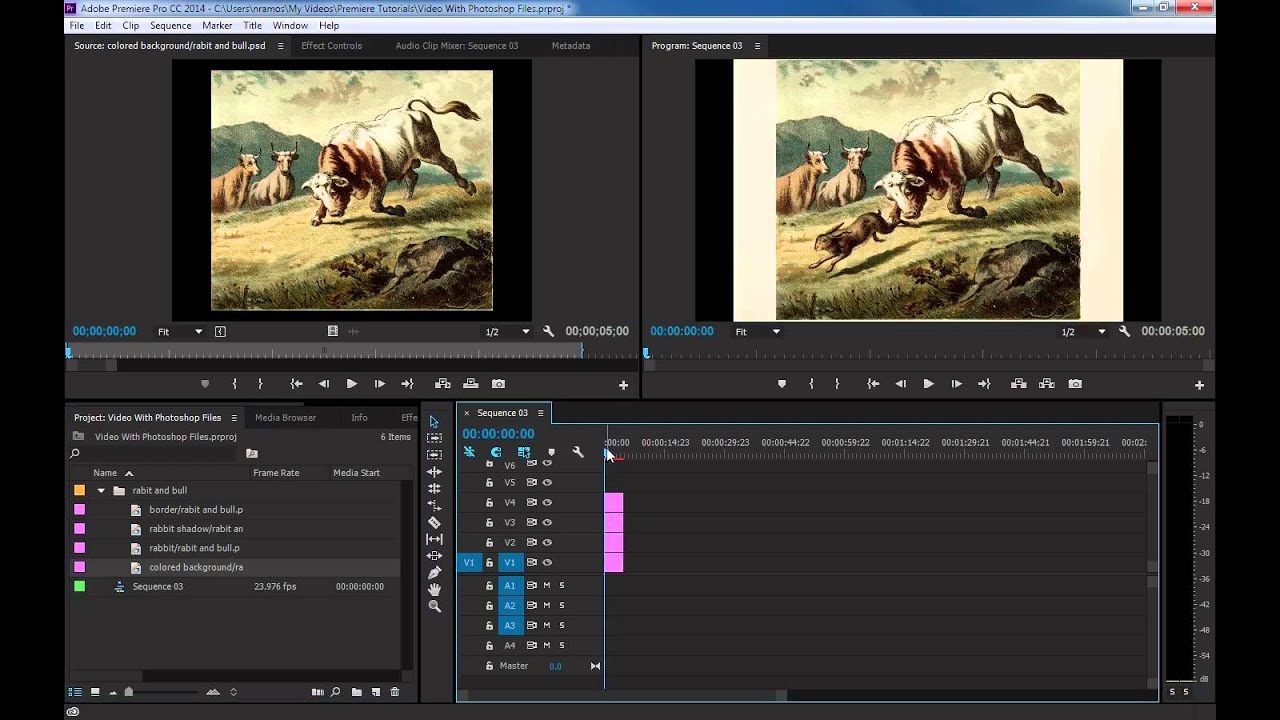Image resolution: width=1280 pixels, height=720 pixels.
Task: Toggle V5 track output eye
Action: click(547, 482)
